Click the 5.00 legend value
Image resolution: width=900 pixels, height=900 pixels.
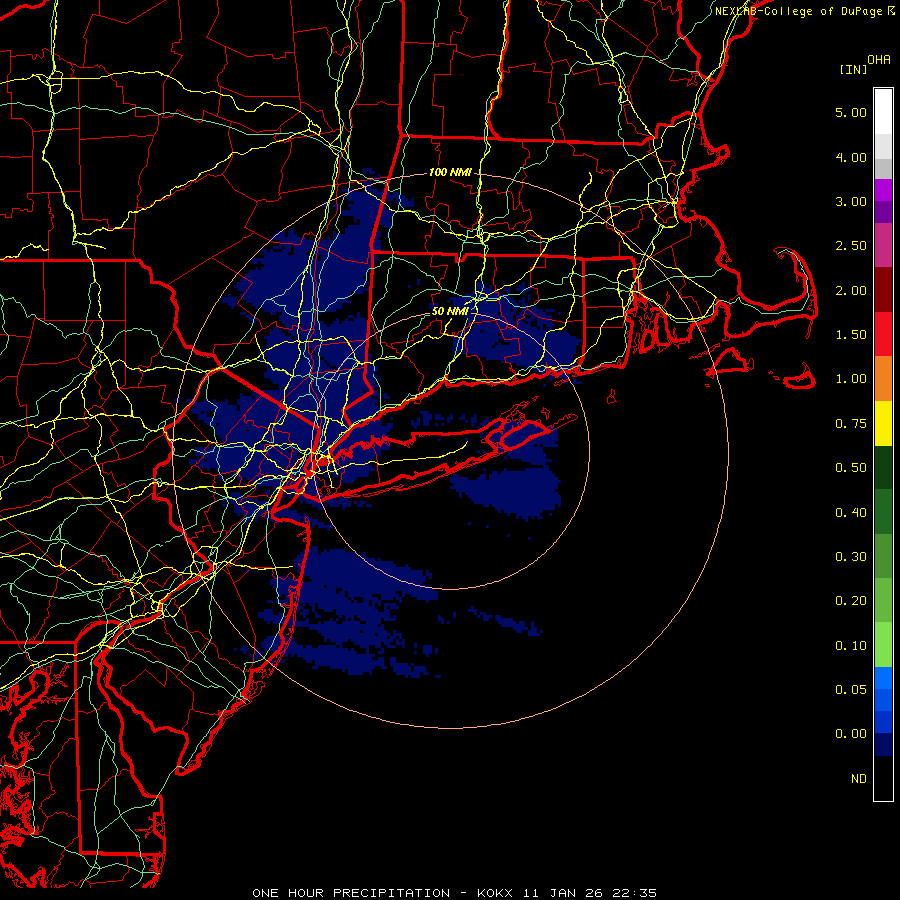[x=851, y=112]
